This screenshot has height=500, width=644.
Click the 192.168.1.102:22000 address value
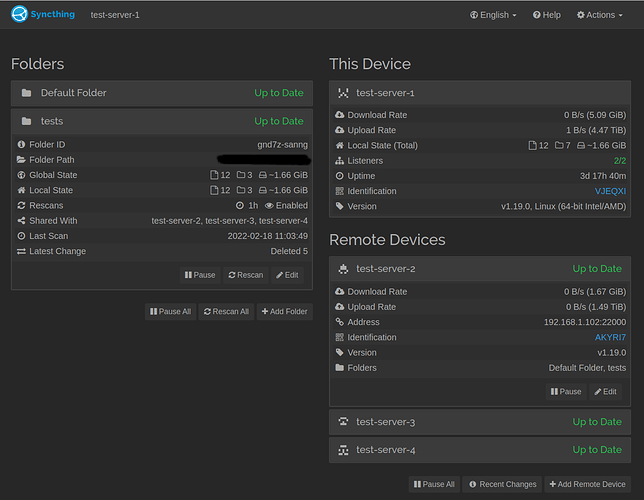point(585,322)
